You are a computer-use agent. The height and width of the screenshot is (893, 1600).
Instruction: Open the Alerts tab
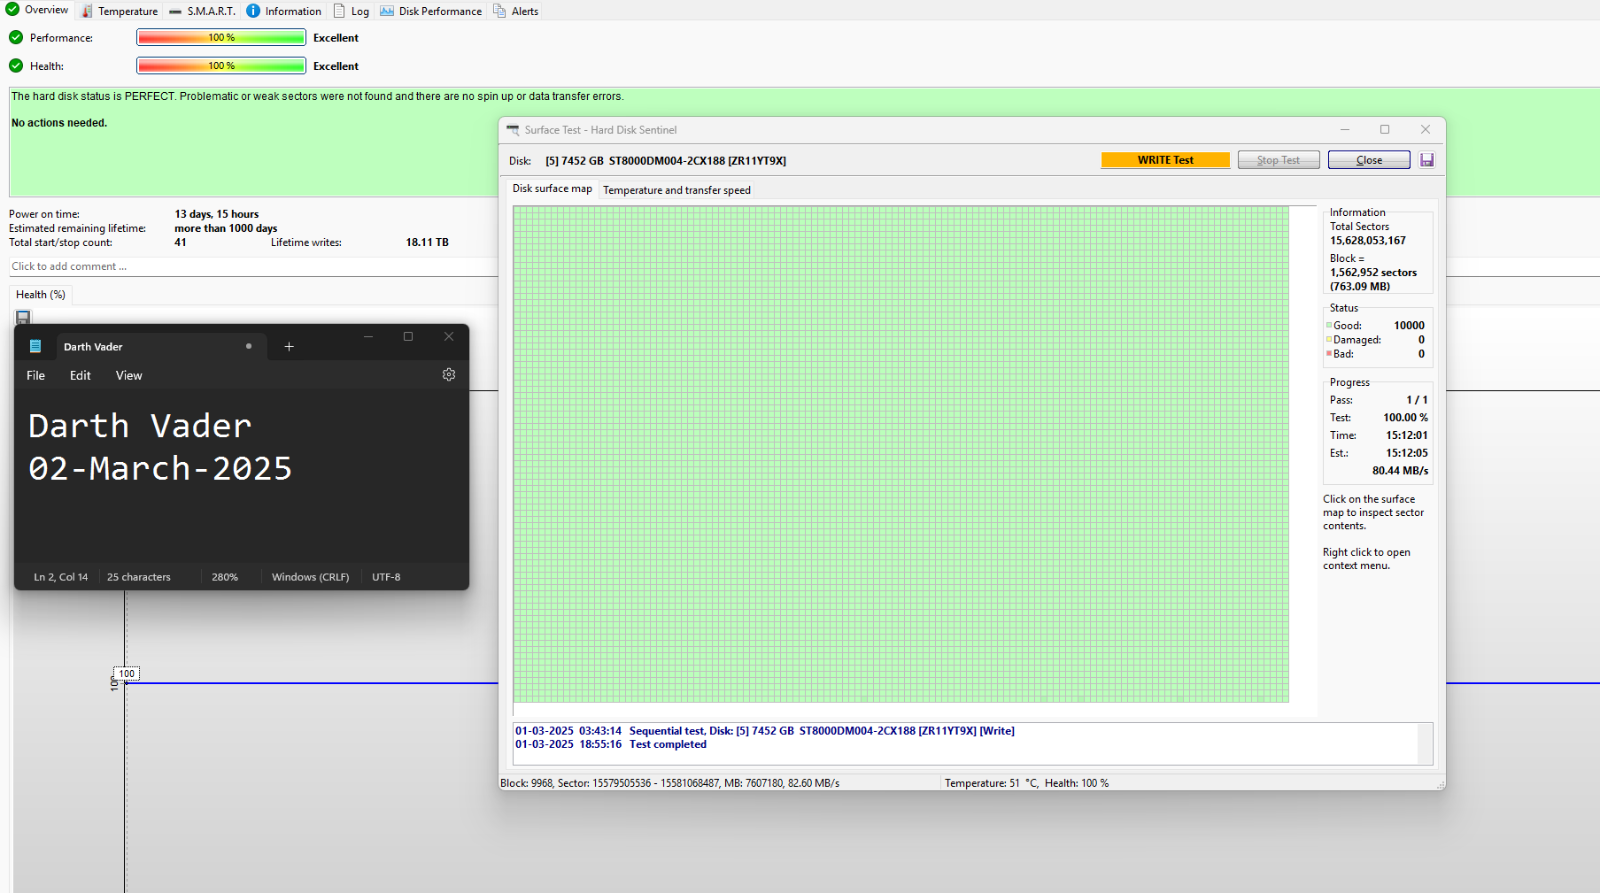(517, 11)
